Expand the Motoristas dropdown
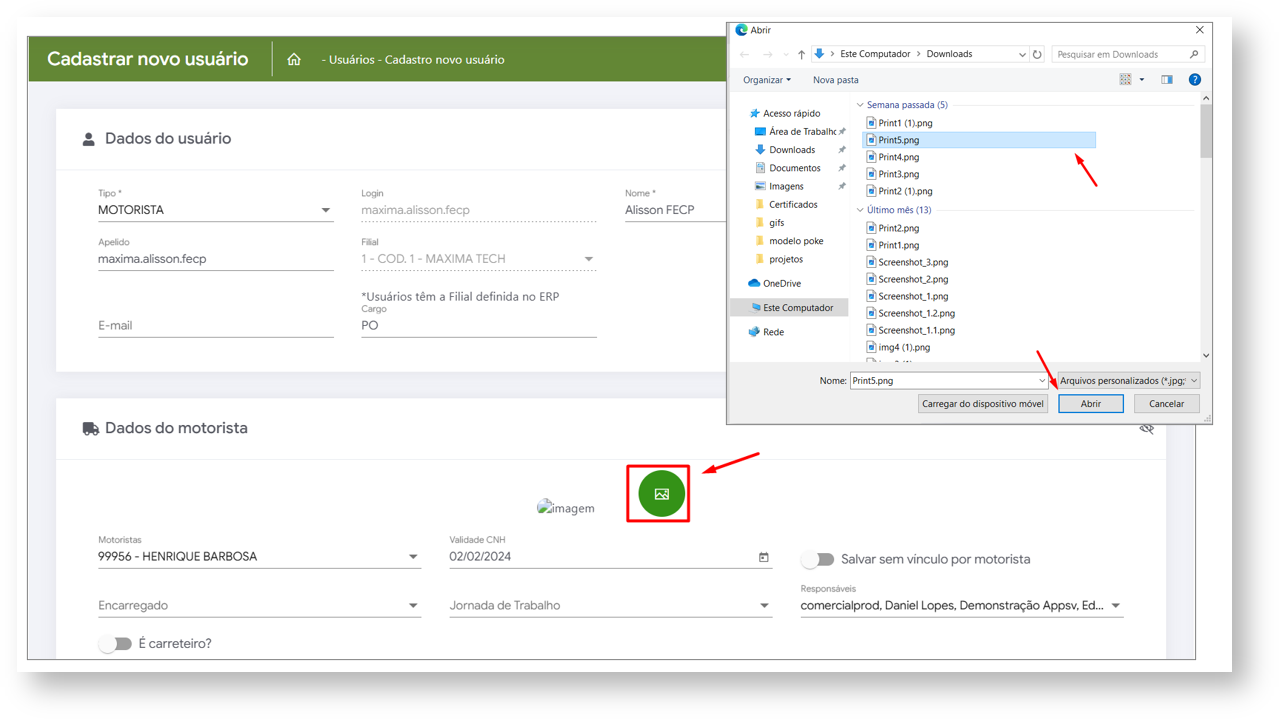Screen dimensions: 1280x720 (x=413, y=557)
